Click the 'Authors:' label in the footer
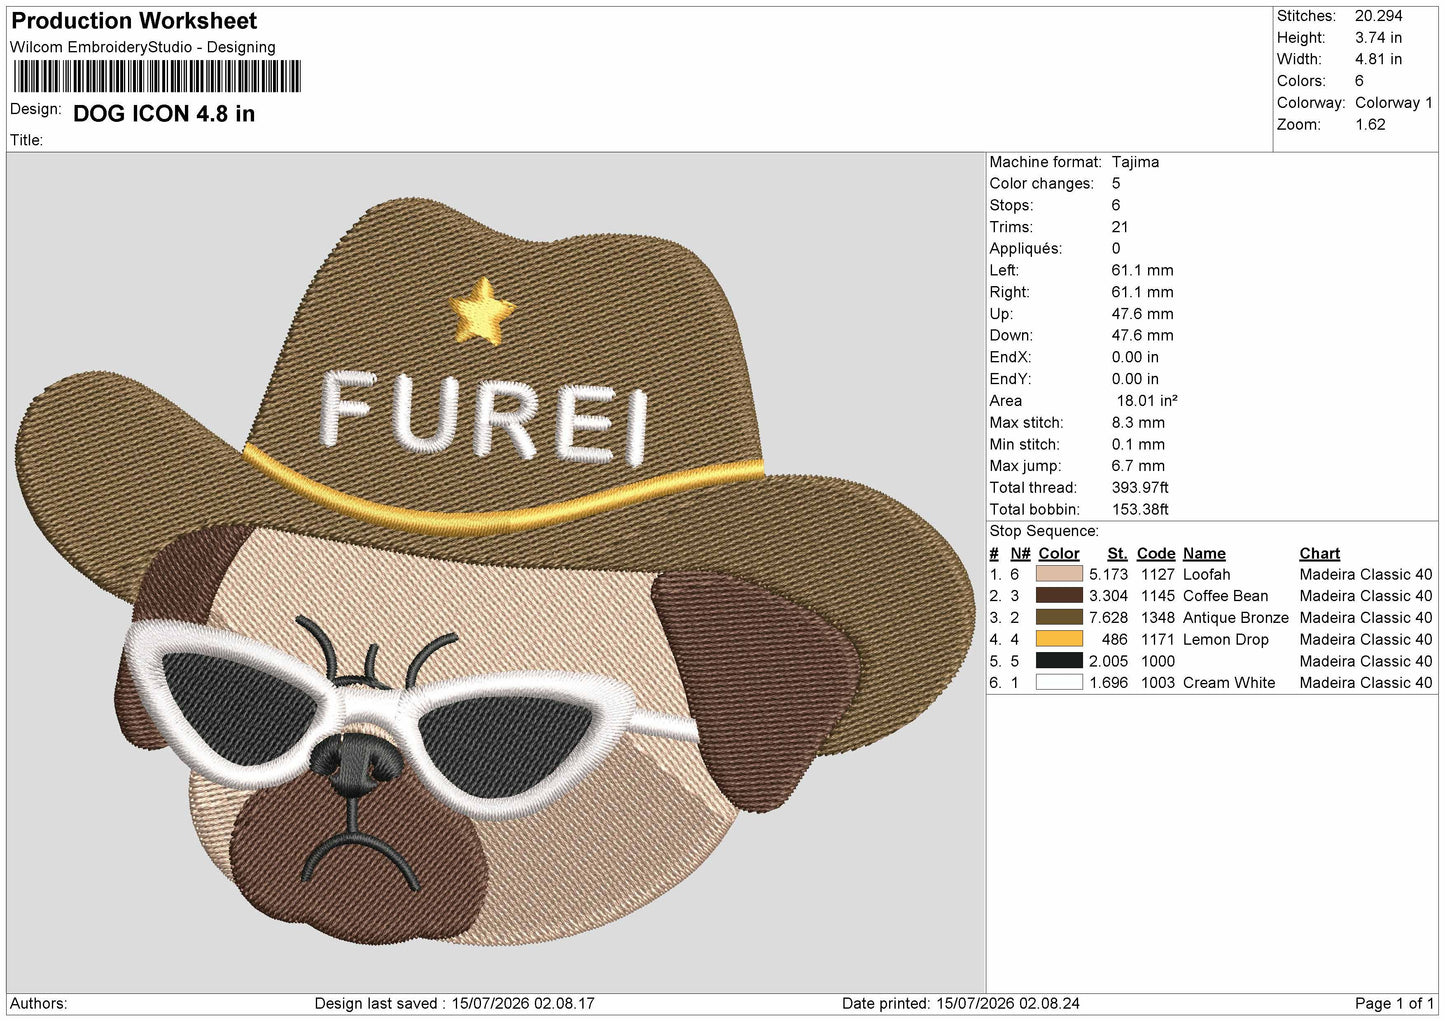This screenshot has height=1021, width=1445. tap(39, 1003)
